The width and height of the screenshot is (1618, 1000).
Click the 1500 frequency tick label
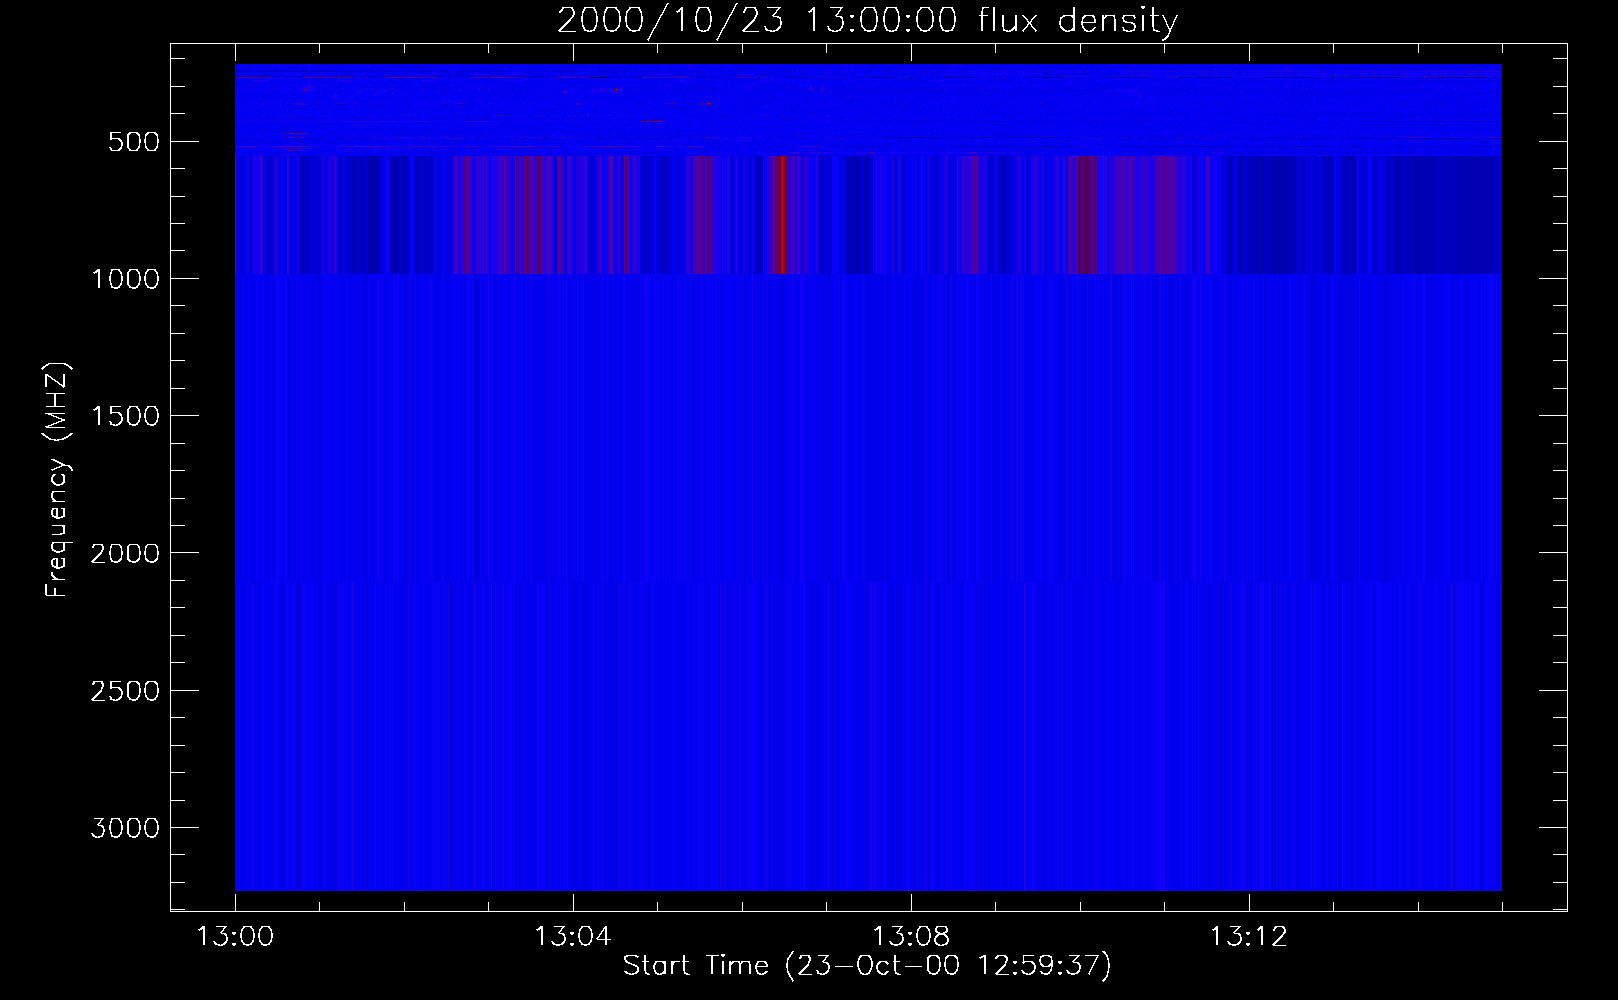[x=125, y=416]
